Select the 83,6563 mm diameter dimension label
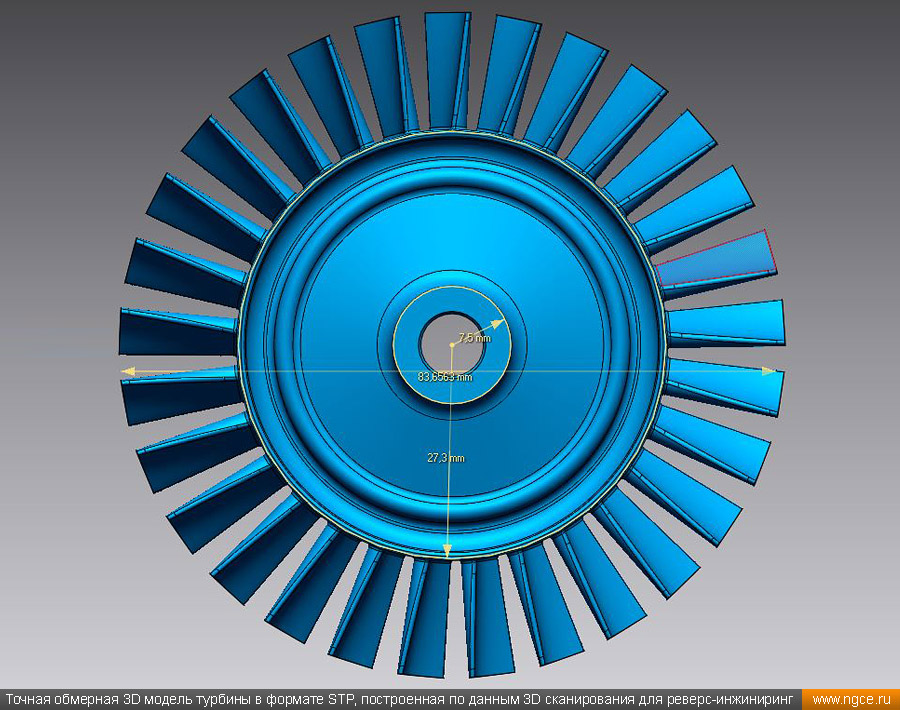900x710 pixels. (444, 377)
